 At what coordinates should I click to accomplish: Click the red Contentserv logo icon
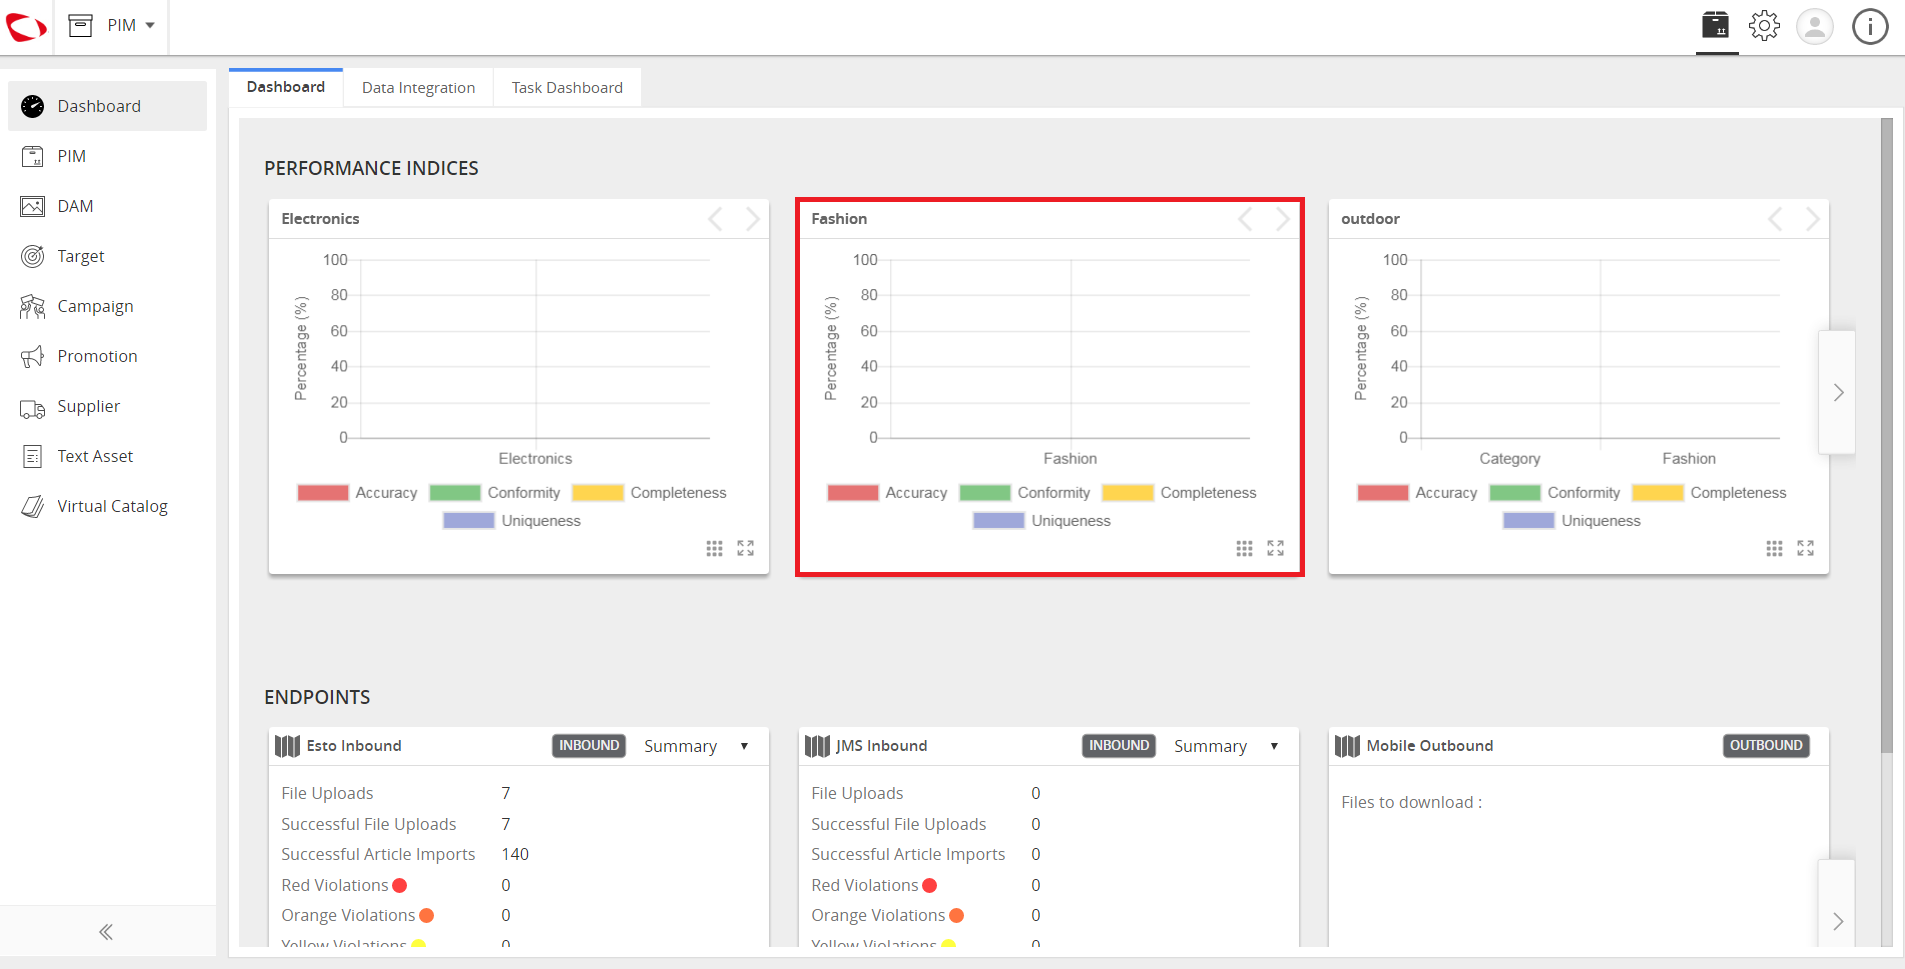pos(25,26)
